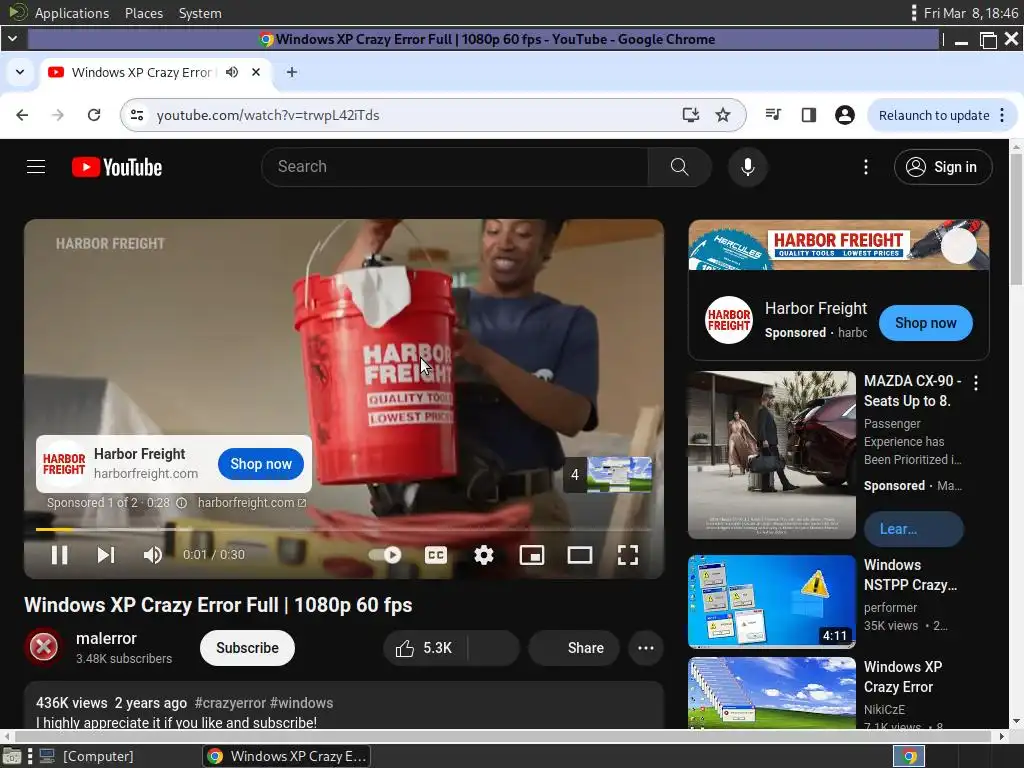This screenshot has width=1024, height=768.
Task: Click Harbor Freight logo in sidebar ad
Action: pos(728,320)
